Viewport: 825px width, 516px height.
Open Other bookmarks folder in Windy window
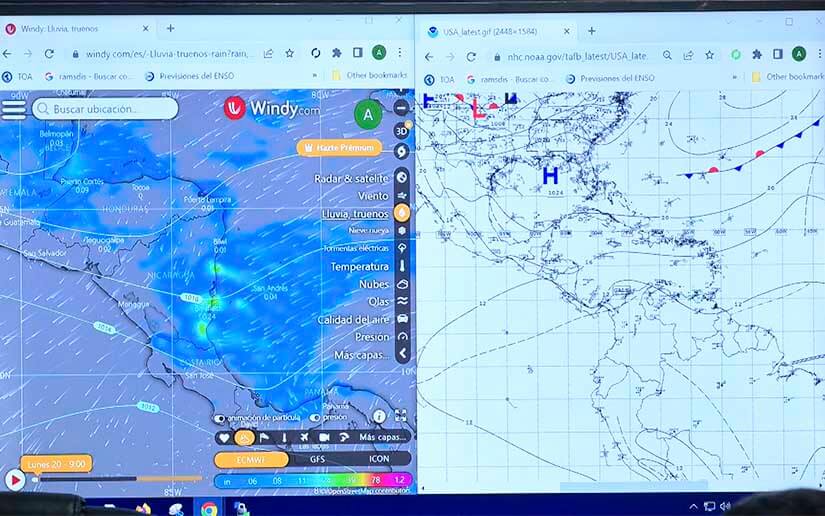pyautogui.click(x=370, y=76)
